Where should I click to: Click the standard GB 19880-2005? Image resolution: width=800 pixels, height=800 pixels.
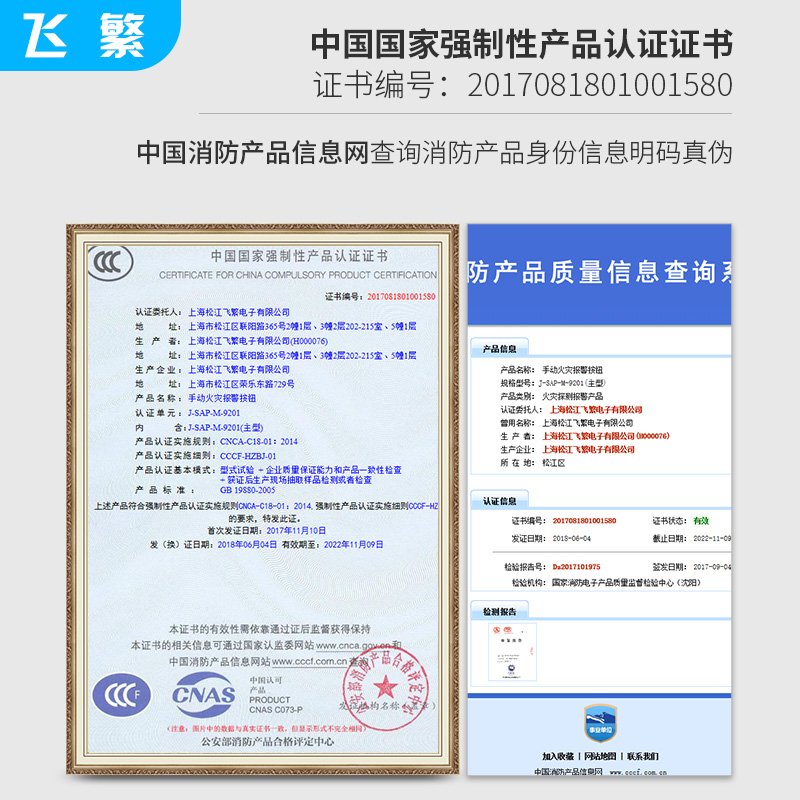247,490
